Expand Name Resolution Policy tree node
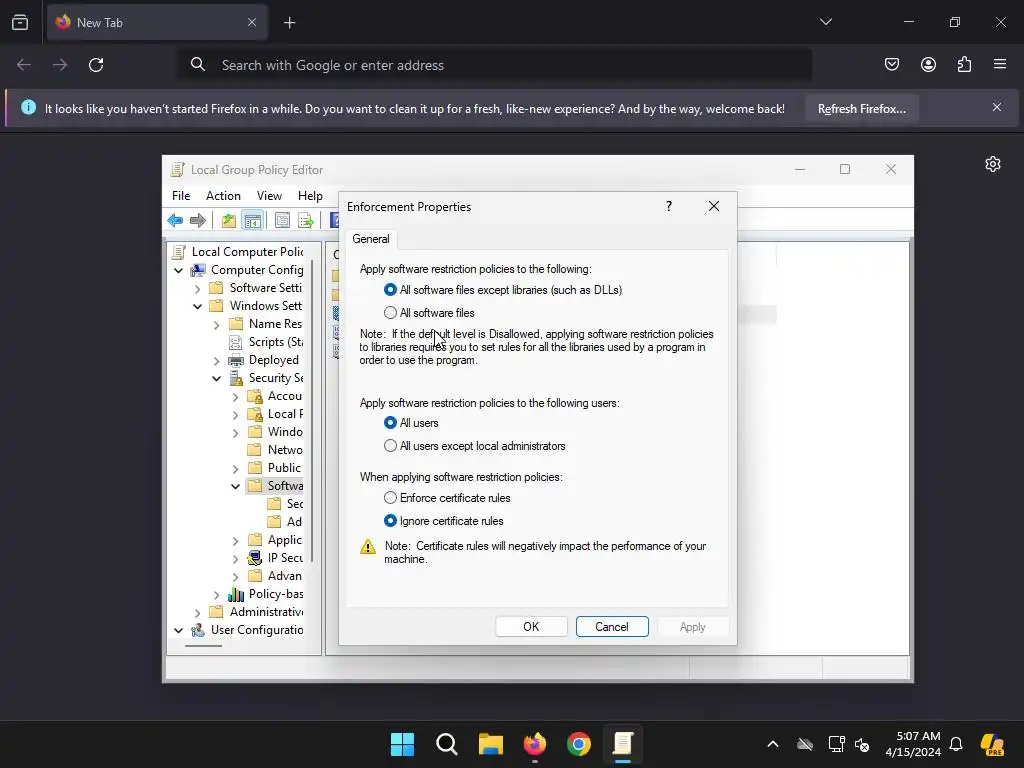 click(216, 324)
